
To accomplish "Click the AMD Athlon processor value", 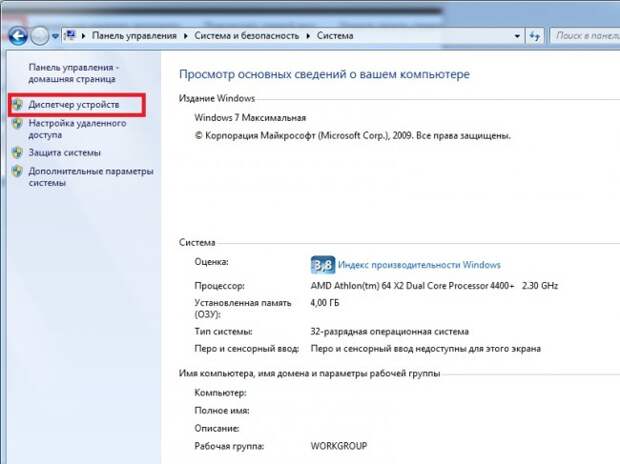I will coord(434,286).
